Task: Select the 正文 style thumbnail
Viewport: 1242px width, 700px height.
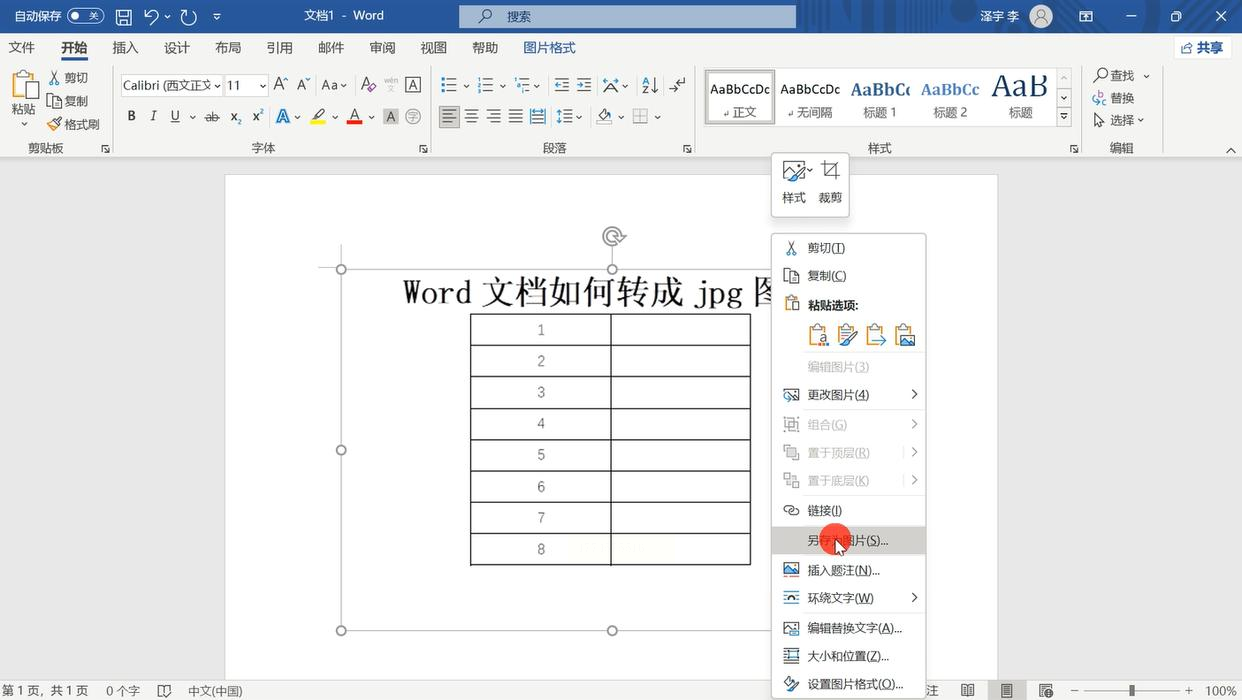Action: click(x=740, y=96)
